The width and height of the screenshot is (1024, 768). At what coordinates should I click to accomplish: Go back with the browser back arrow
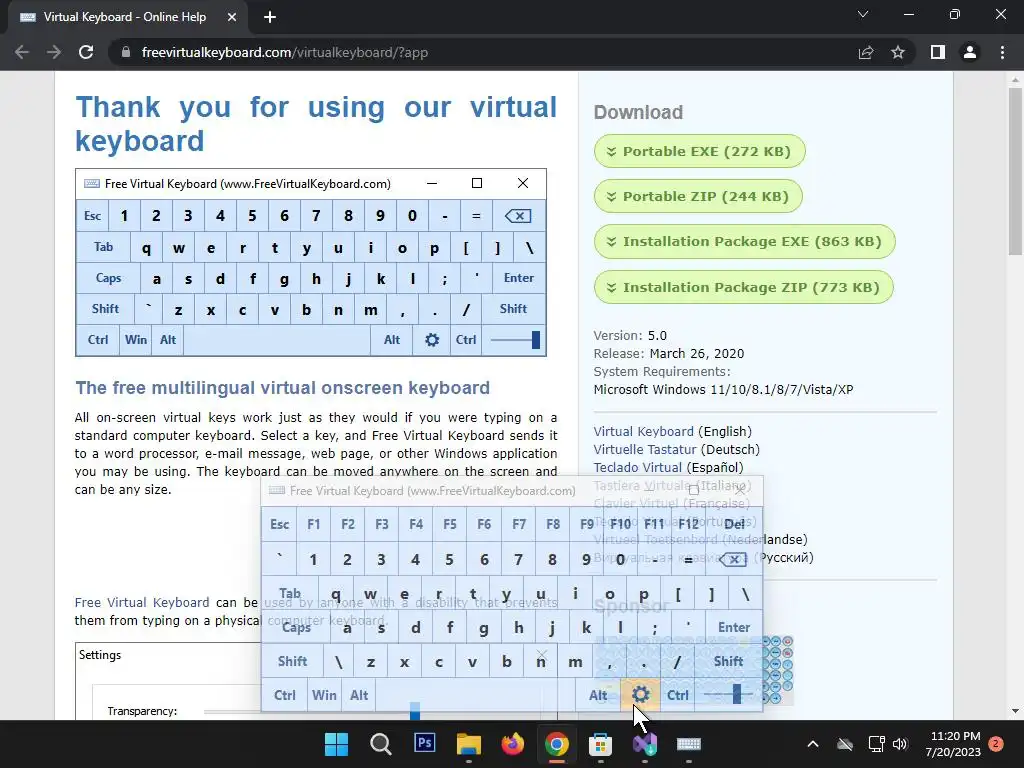click(22, 52)
